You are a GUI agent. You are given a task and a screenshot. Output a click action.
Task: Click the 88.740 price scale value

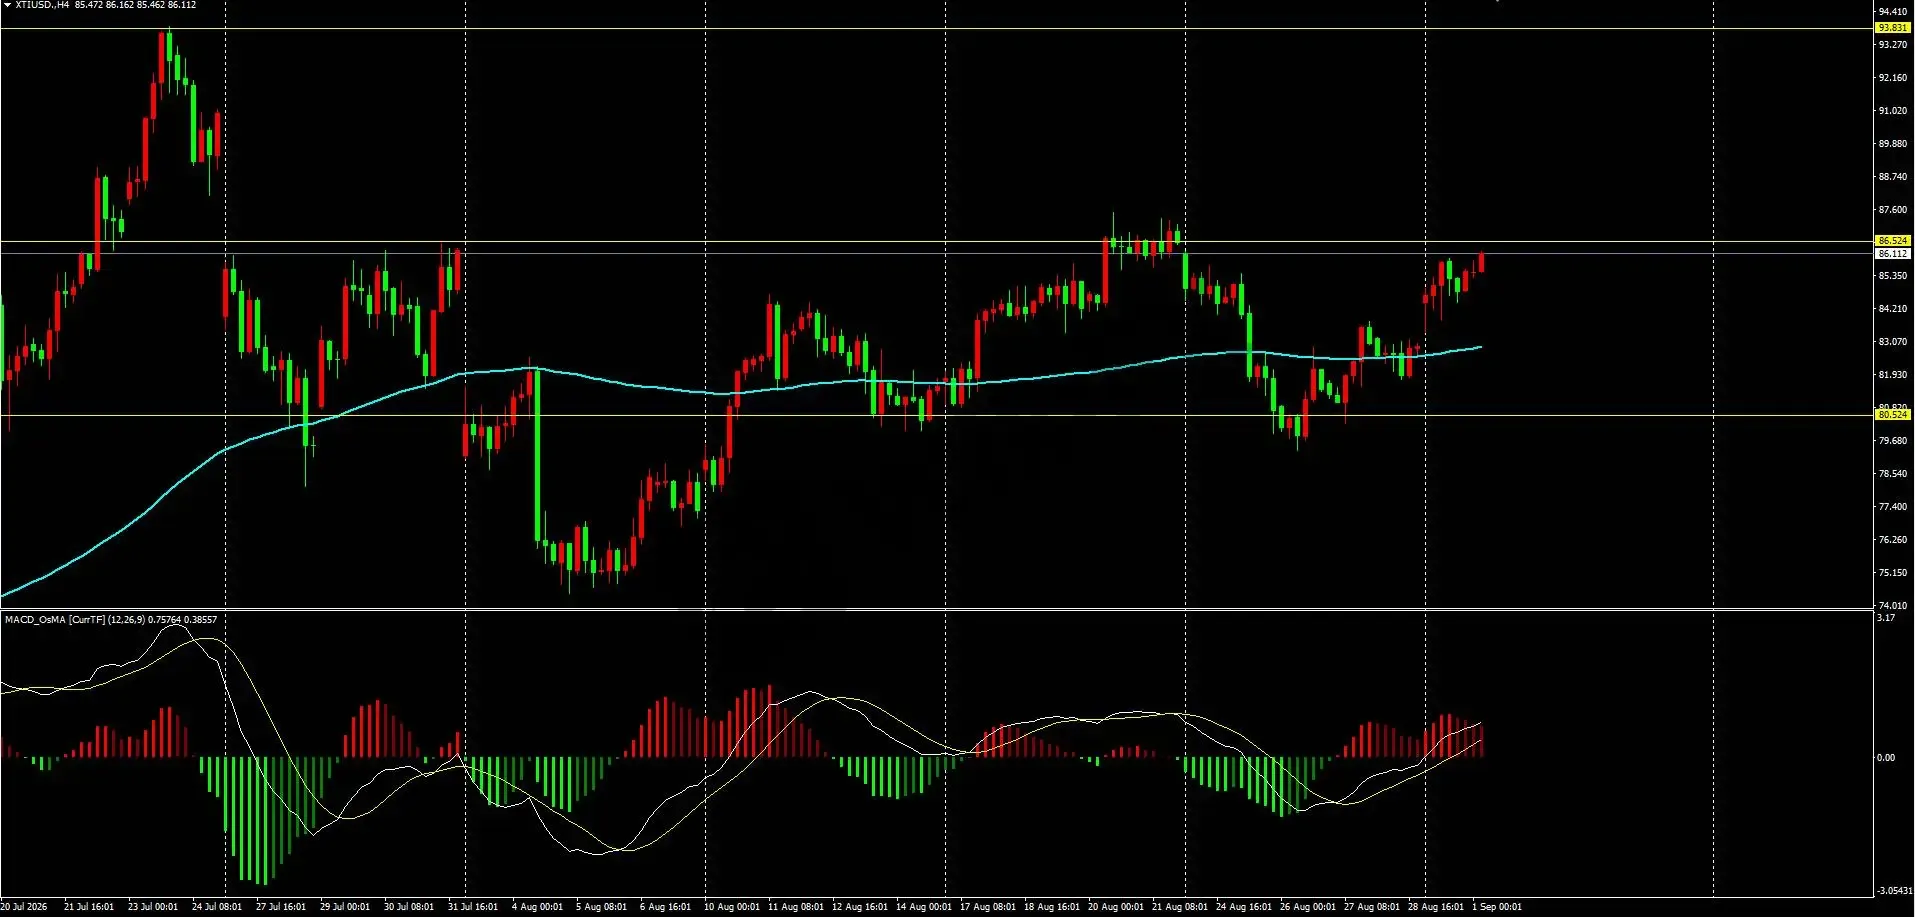[x=1893, y=177]
